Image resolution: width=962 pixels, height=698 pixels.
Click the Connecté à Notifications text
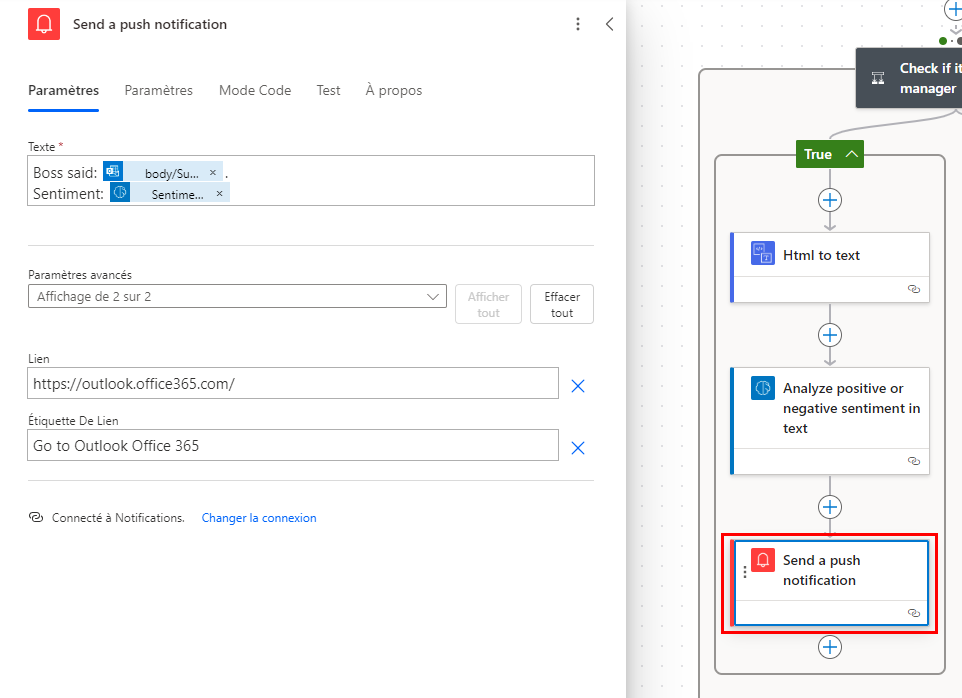click(118, 518)
